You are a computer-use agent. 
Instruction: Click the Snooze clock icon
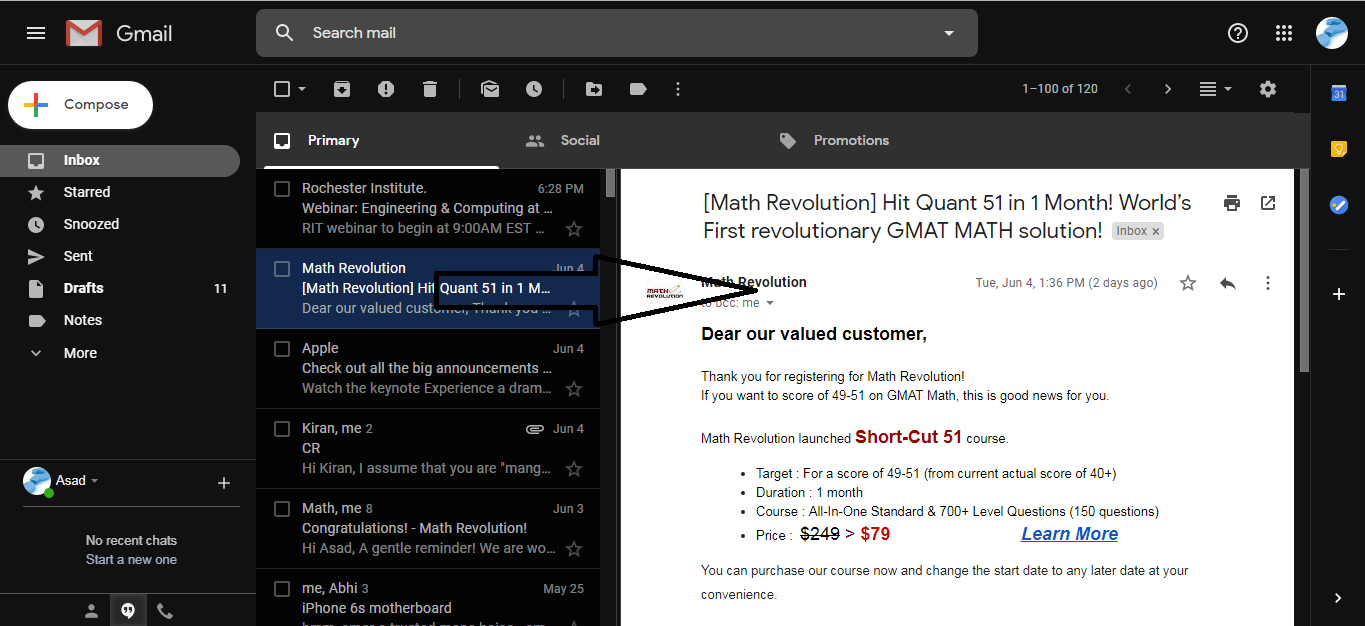tap(534, 89)
